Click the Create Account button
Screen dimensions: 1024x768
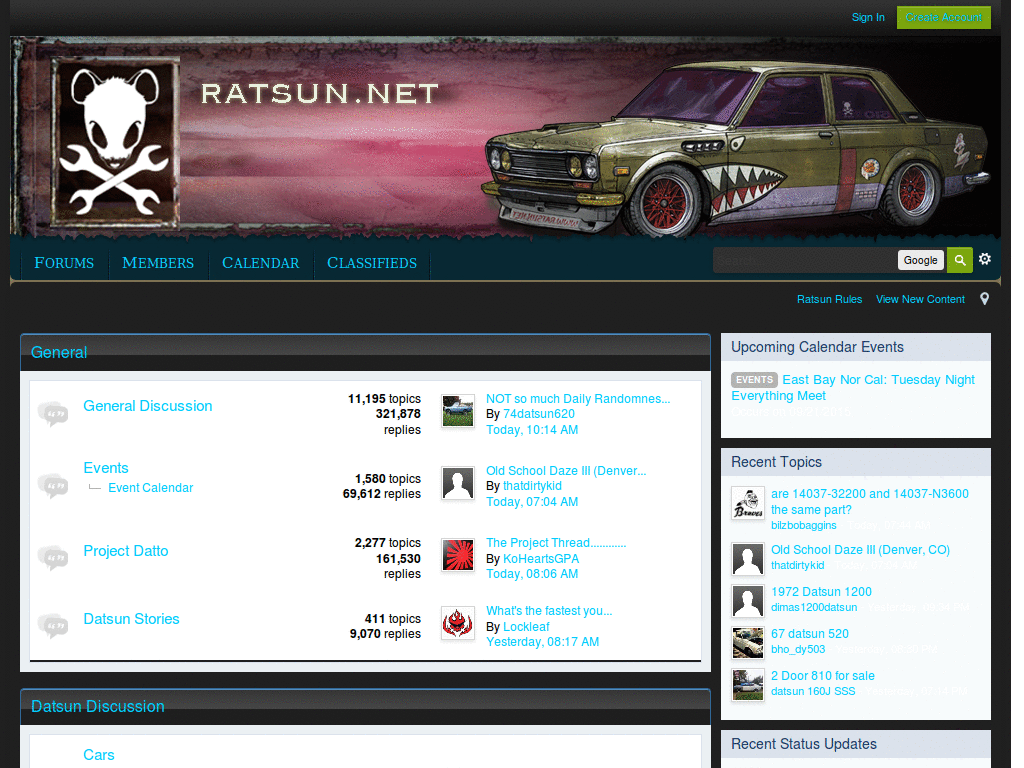click(944, 17)
